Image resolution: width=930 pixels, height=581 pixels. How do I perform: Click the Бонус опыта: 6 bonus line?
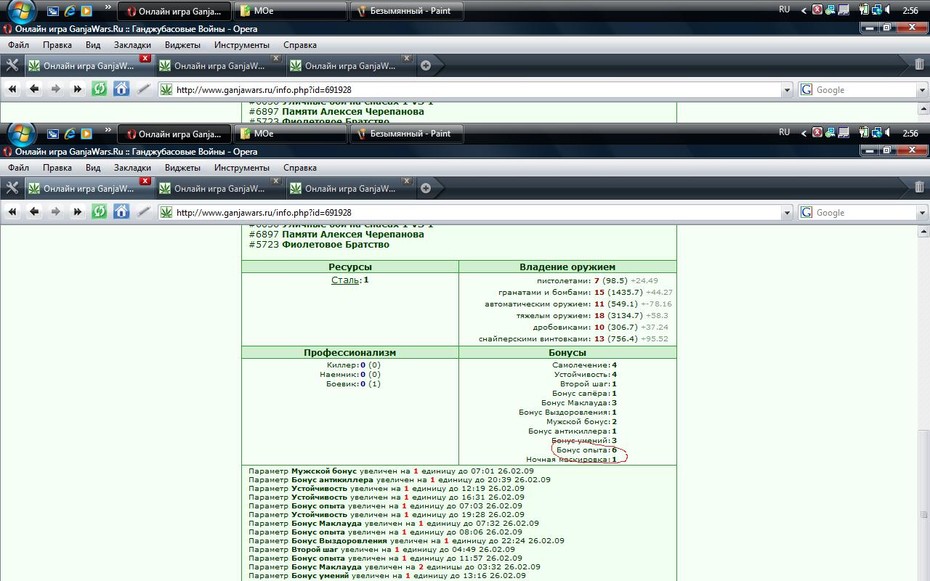(587, 450)
